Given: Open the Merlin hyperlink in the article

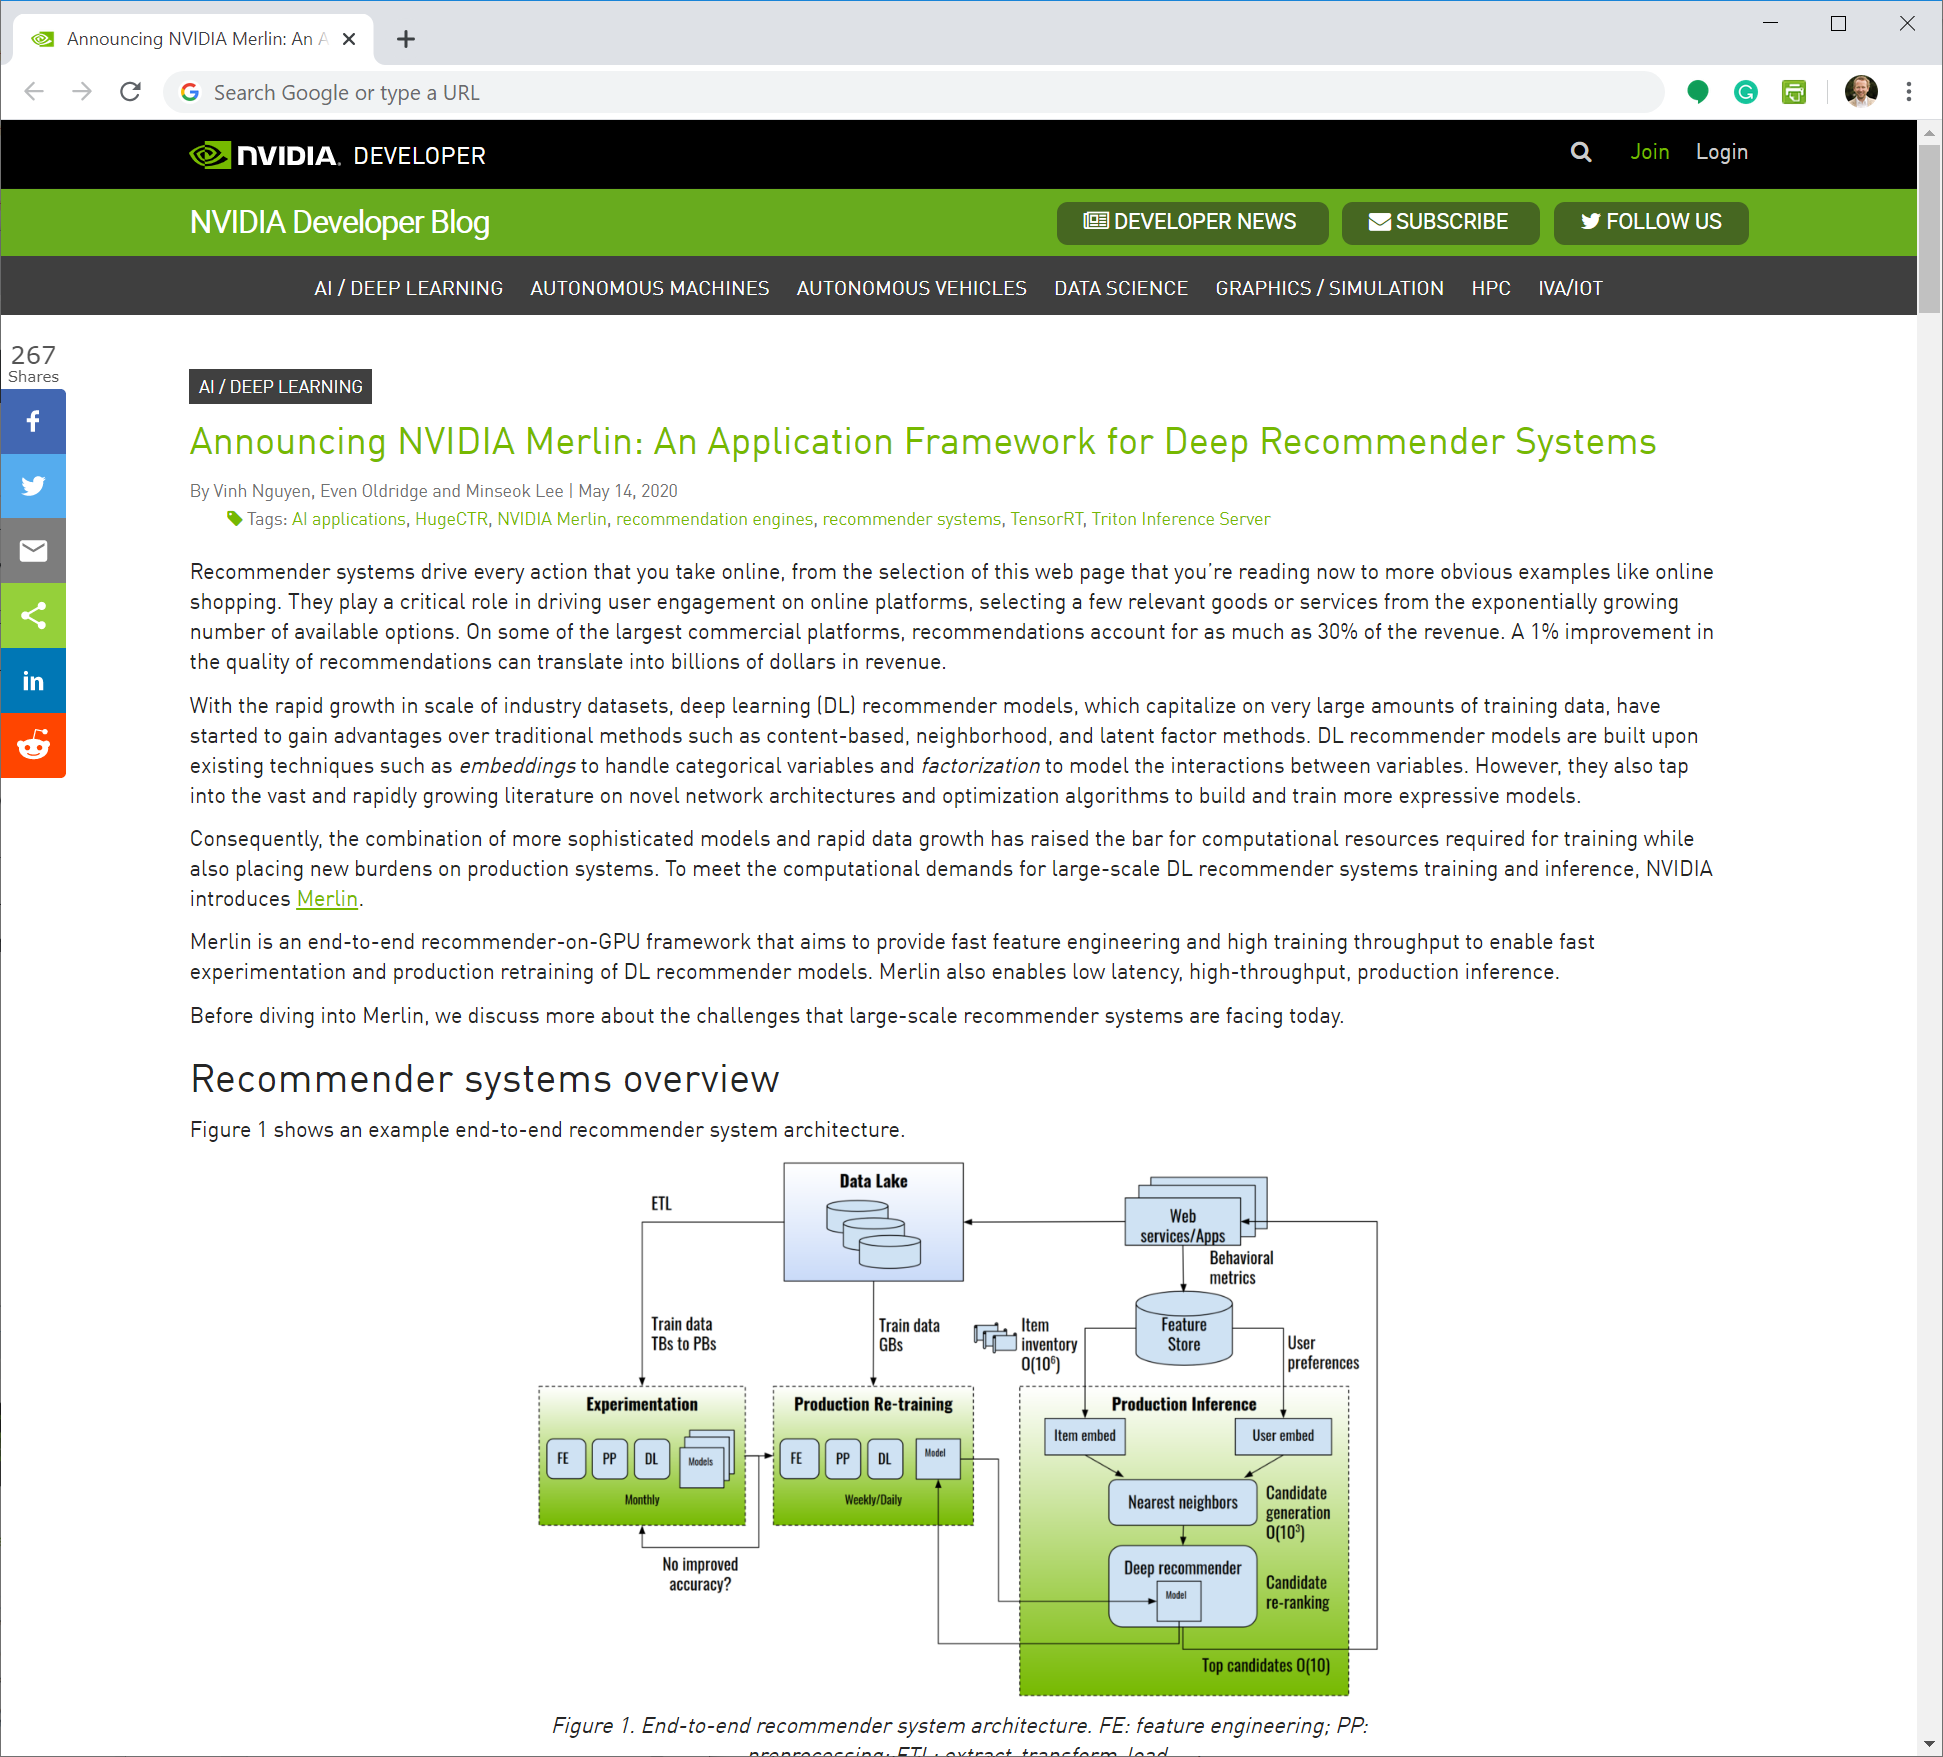Looking at the screenshot, I should [327, 899].
